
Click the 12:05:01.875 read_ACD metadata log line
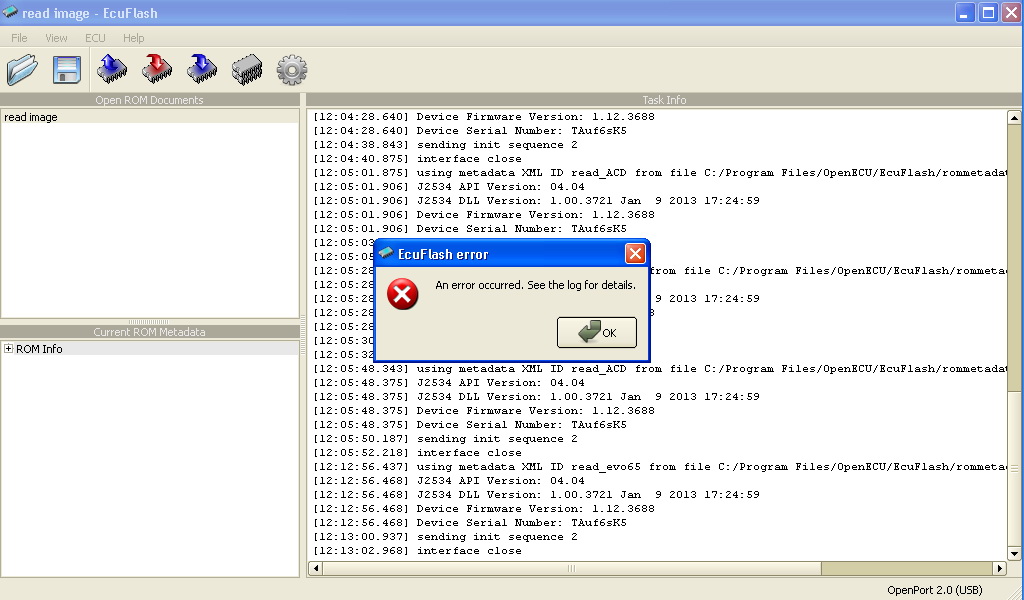659,173
